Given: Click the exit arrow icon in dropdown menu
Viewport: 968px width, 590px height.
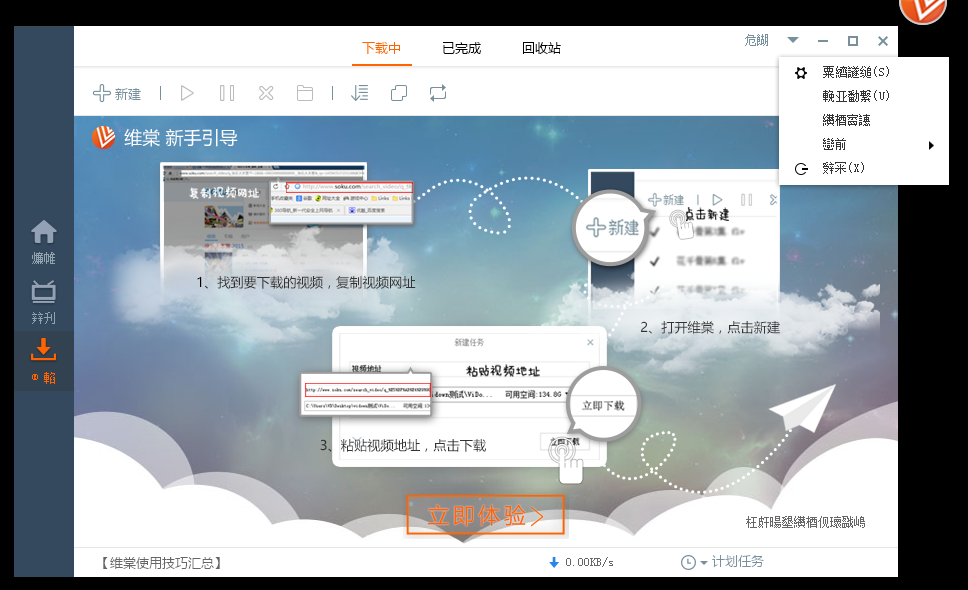Looking at the screenshot, I should click(x=801, y=169).
